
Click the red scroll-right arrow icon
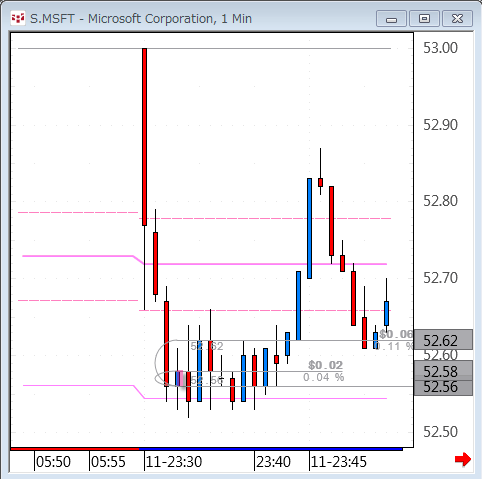[463, 460]
